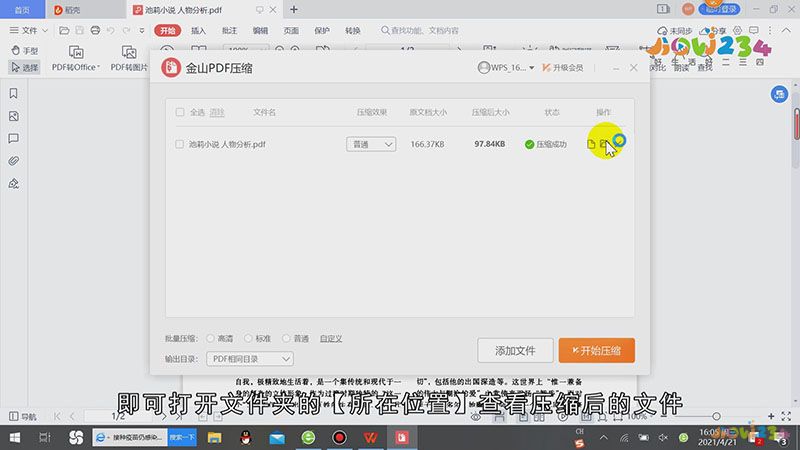Toggle the 全选 select-all checkbox

point(180,112)
